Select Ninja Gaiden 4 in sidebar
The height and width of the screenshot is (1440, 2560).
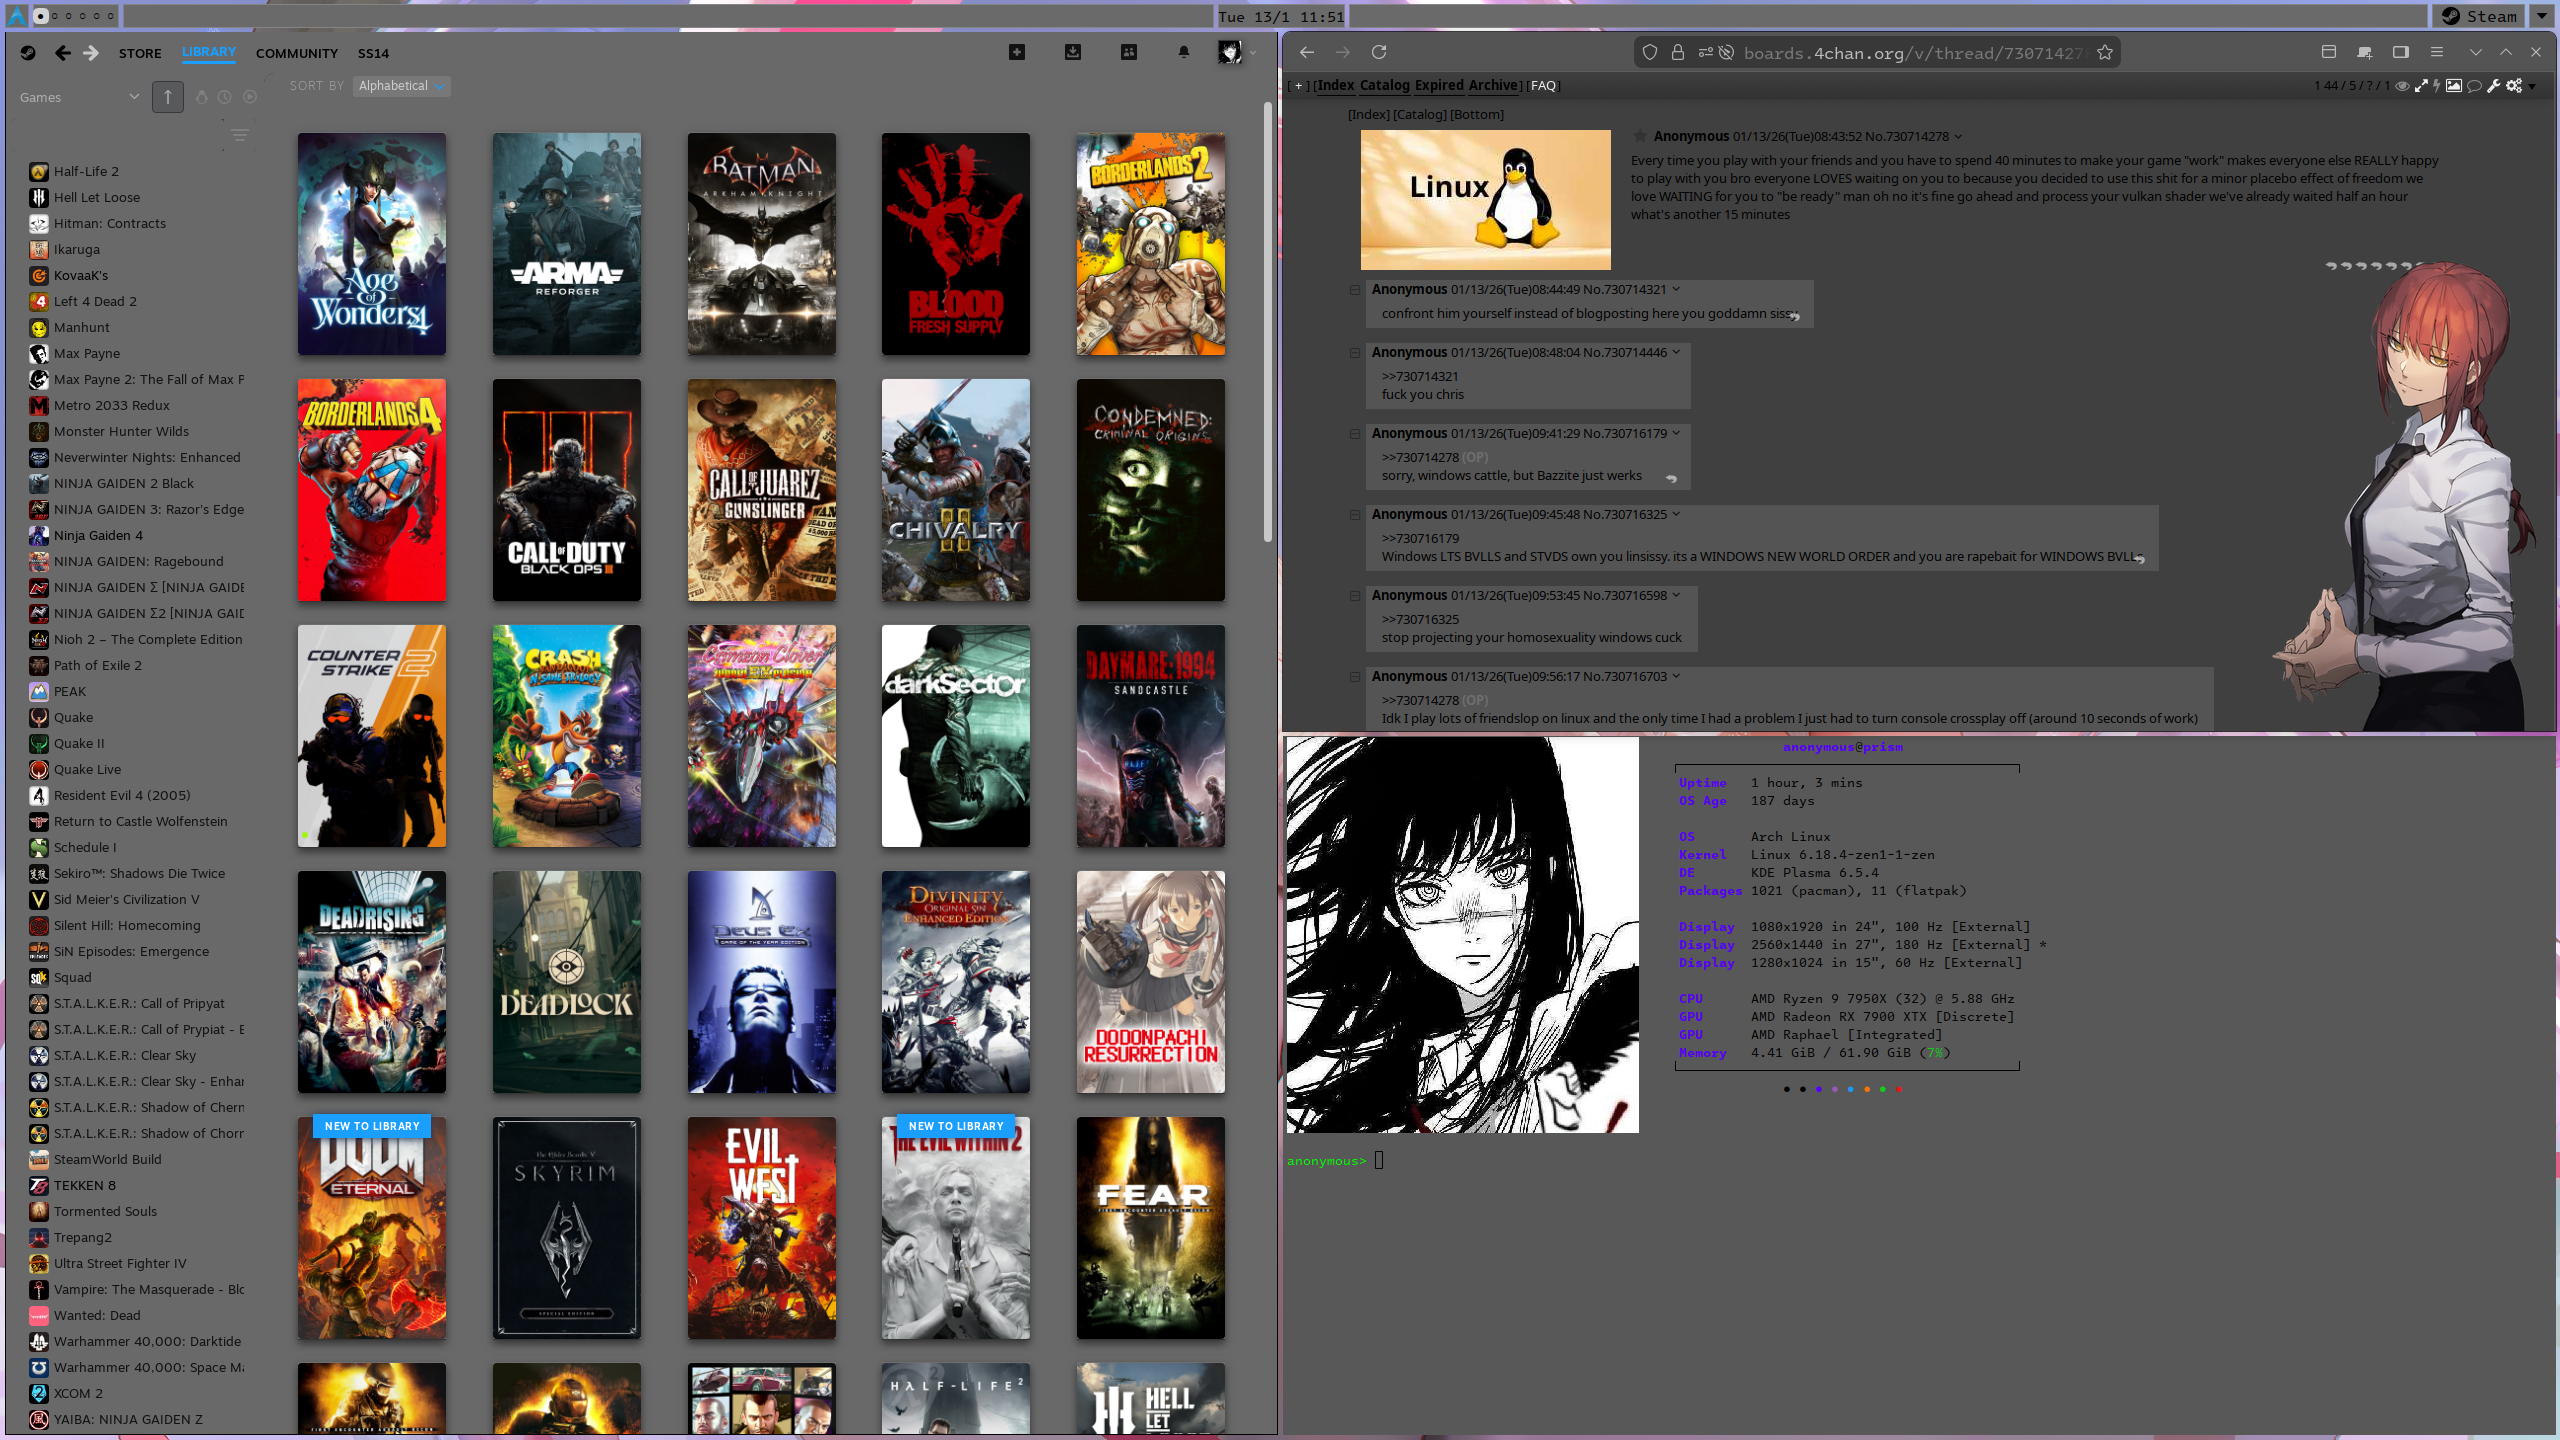98,535
